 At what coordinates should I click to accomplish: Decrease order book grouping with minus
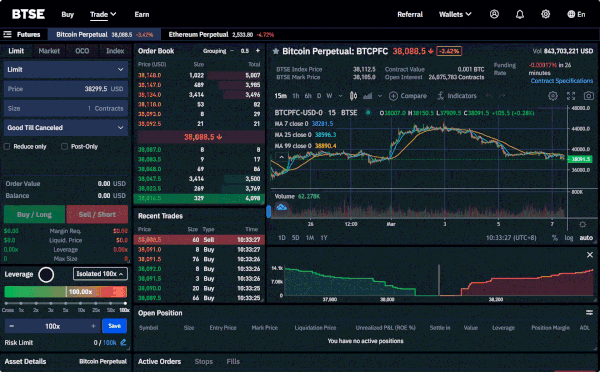tap(232, 51)
